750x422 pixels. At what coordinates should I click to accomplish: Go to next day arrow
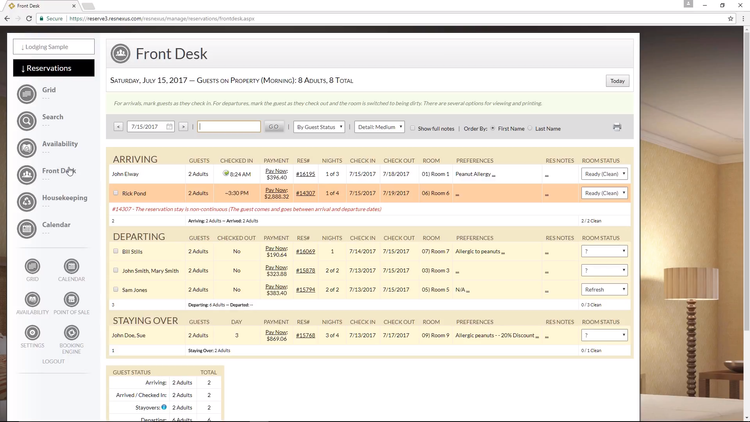point(183,127)
